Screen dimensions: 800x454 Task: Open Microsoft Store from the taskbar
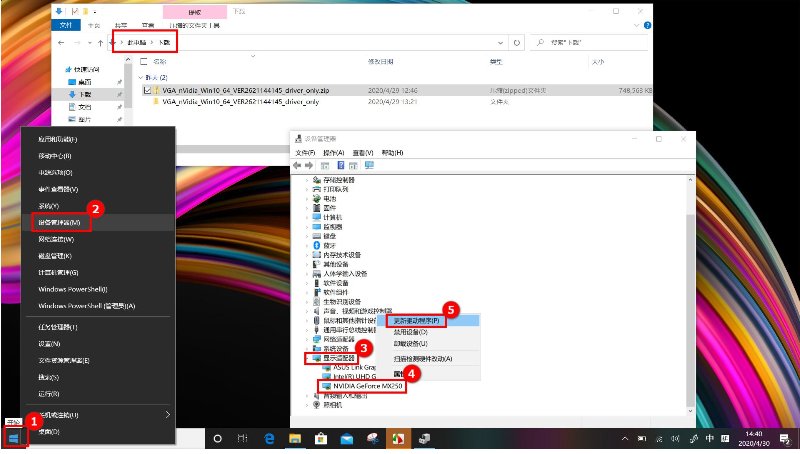coord(321,438)
